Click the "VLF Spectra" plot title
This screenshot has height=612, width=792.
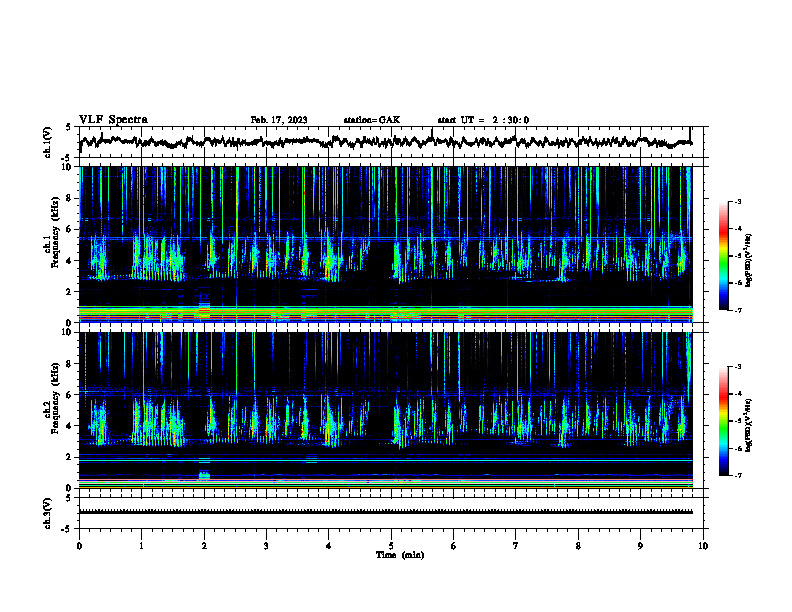[113, 120]
